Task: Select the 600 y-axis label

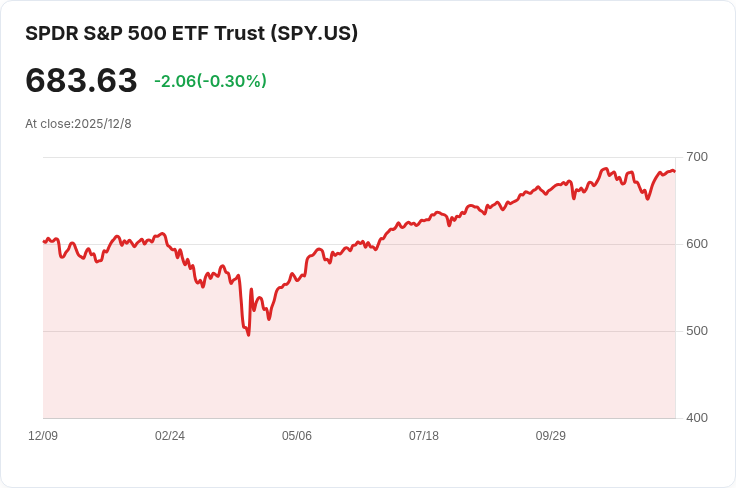Action: pos(697,244)
